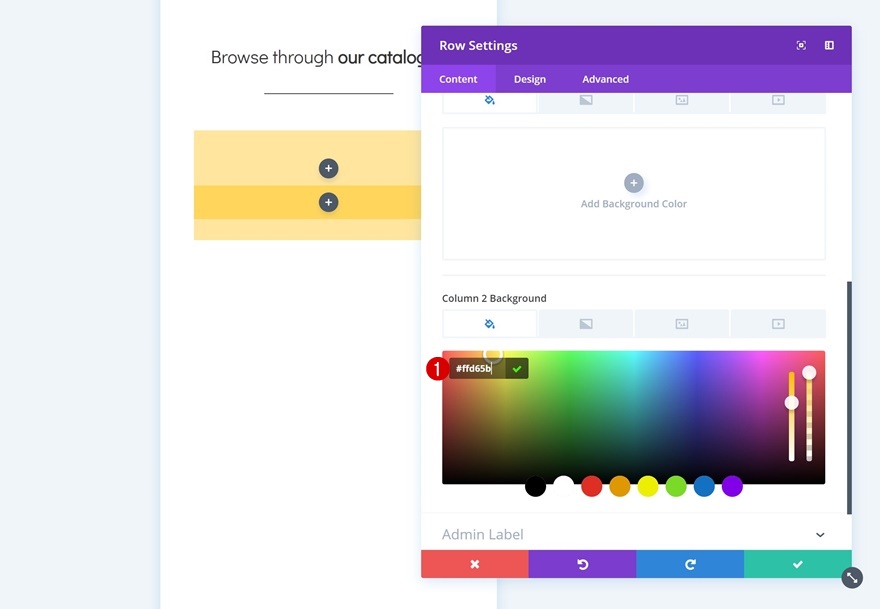This screenshot has height=609, width=880.
Task: Save changes with the green check button
Action: [x=798, y=564]
